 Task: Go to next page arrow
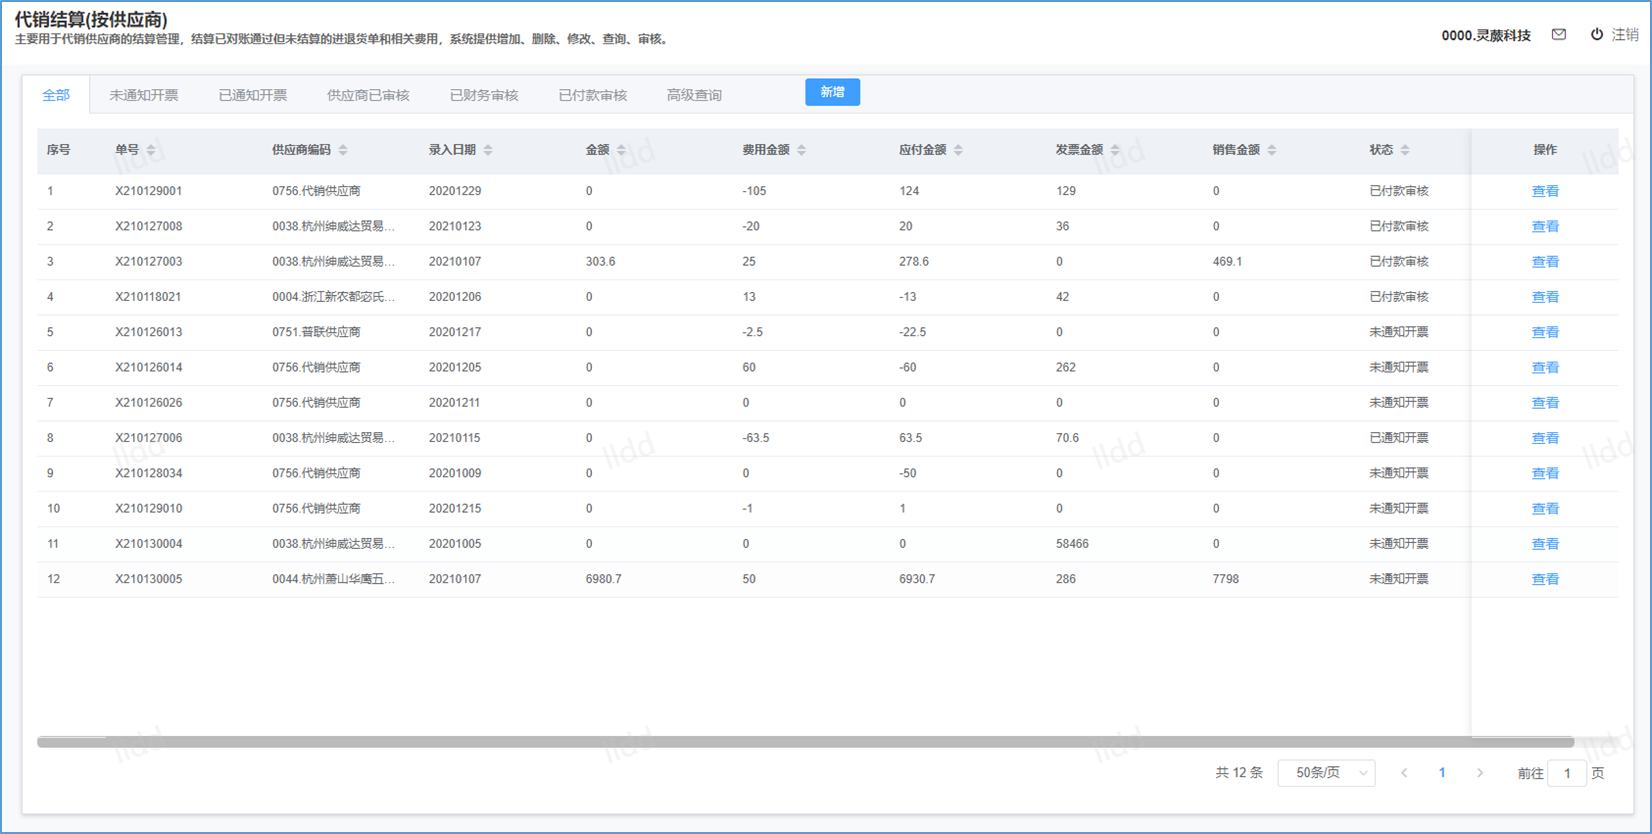pos(1480,773)
